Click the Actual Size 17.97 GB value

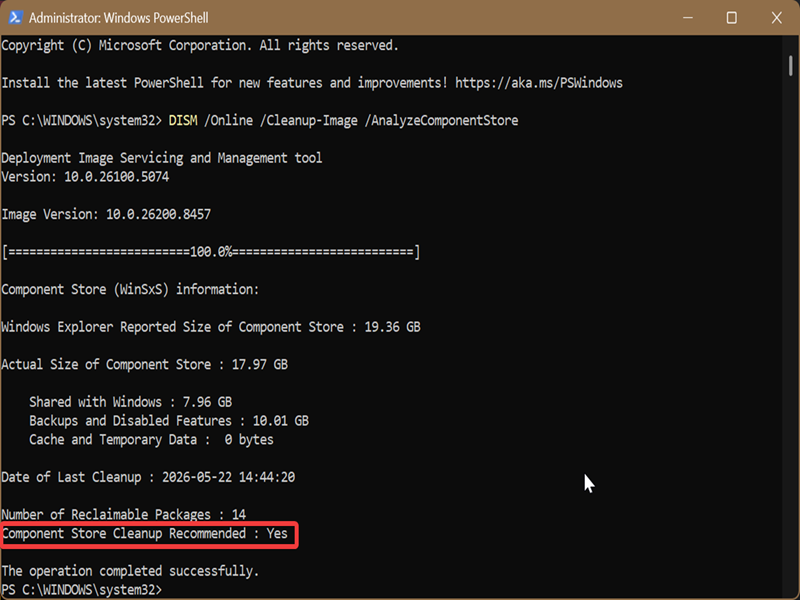260,365
